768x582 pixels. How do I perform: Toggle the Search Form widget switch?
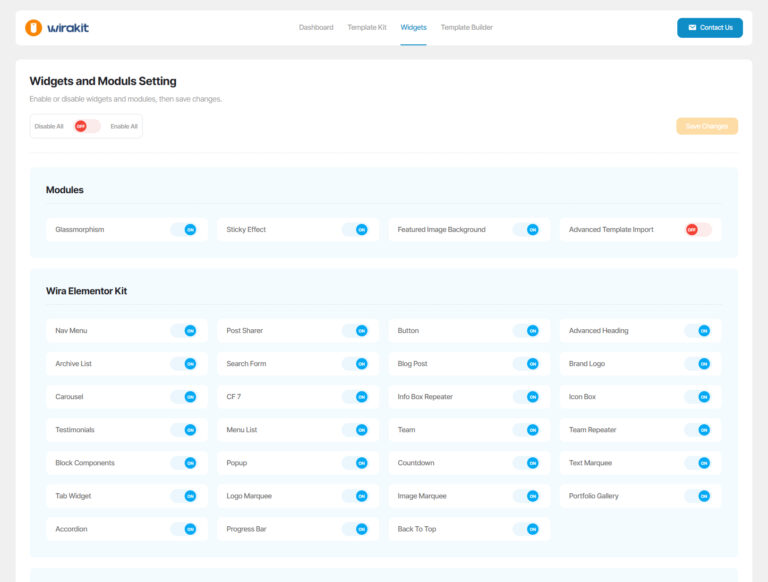355,364
